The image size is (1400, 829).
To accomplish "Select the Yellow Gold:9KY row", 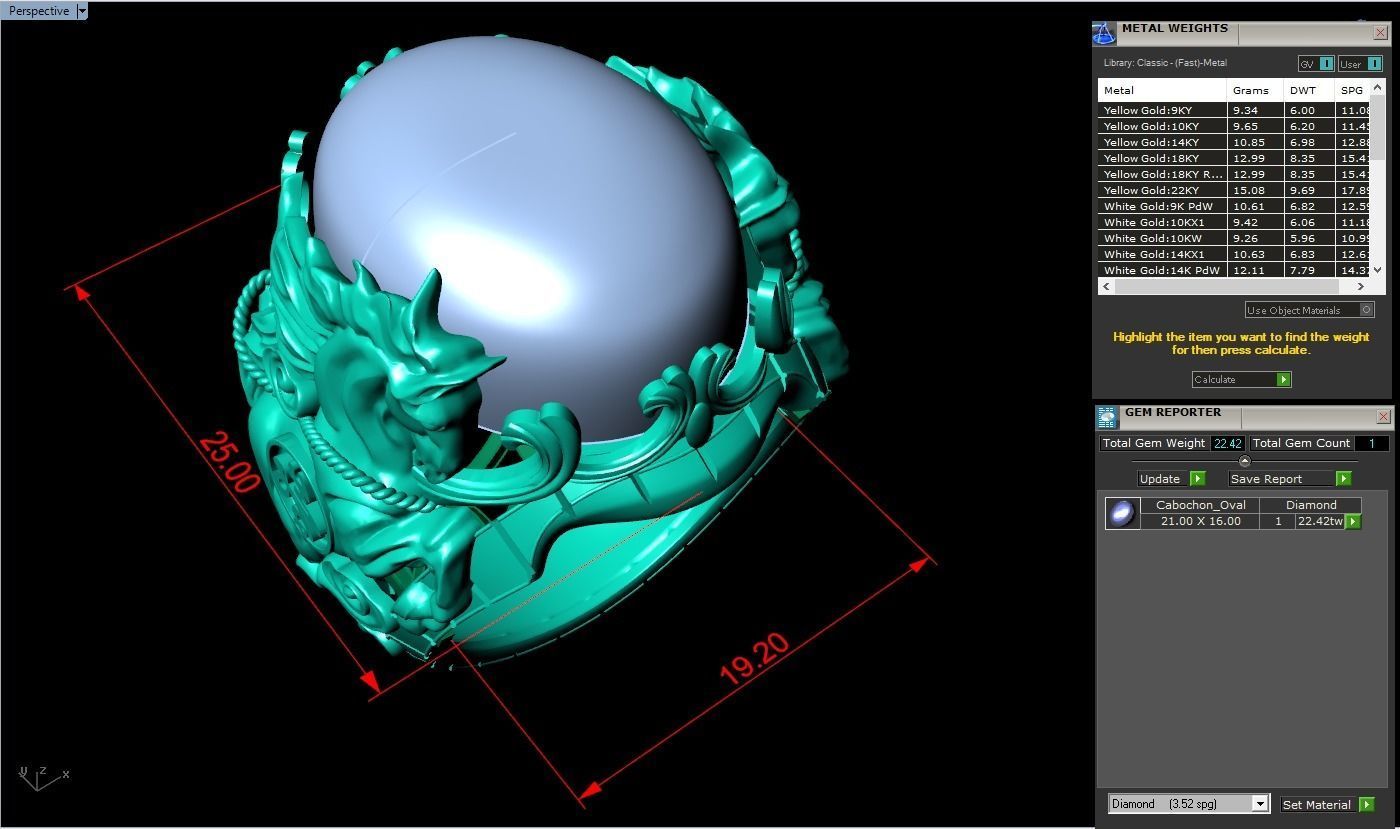I will [x=1233, y=110].
